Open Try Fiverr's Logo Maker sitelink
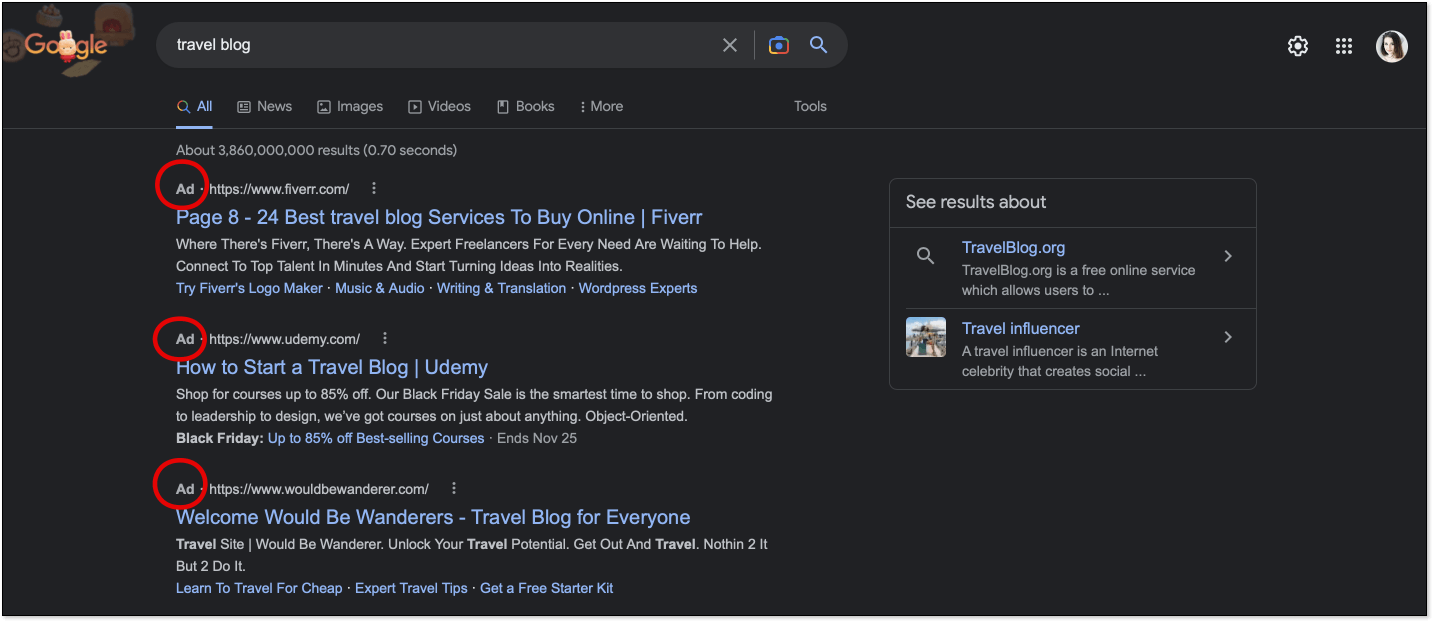 tap(249, 288)
